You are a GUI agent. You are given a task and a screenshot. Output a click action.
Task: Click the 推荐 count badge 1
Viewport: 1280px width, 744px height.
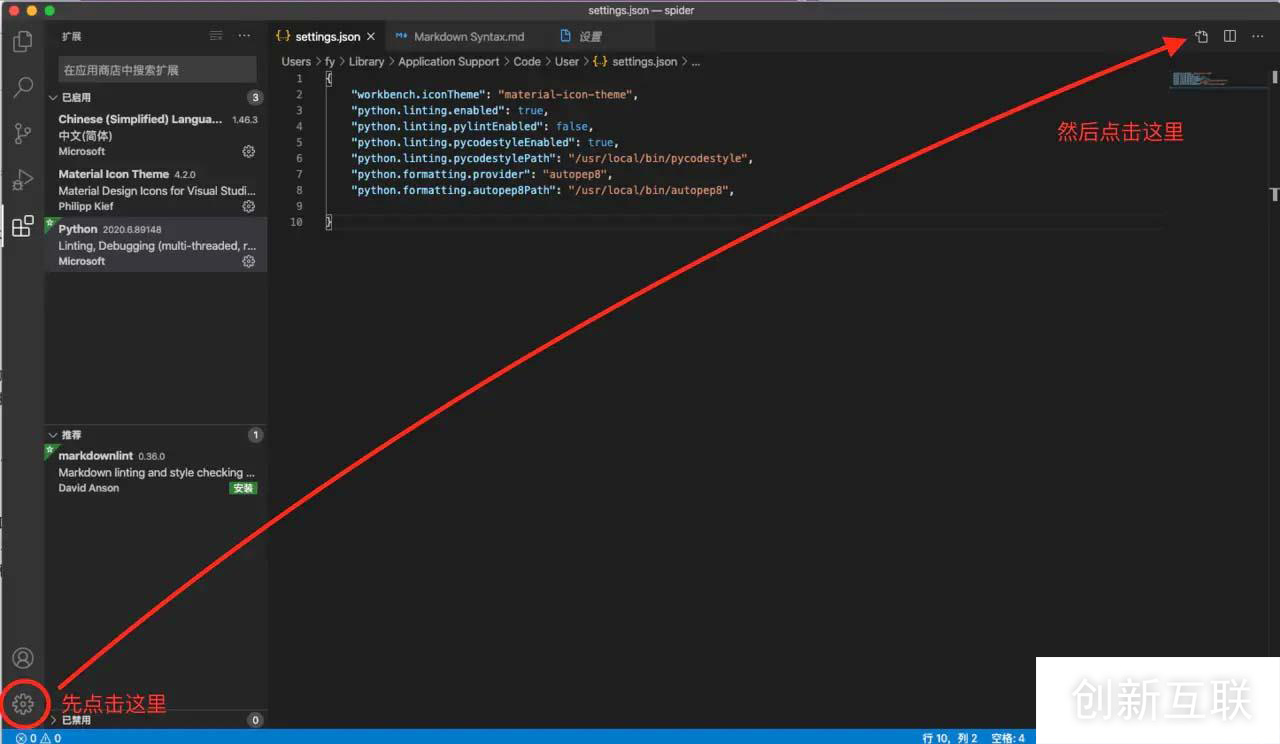[255, 435]
